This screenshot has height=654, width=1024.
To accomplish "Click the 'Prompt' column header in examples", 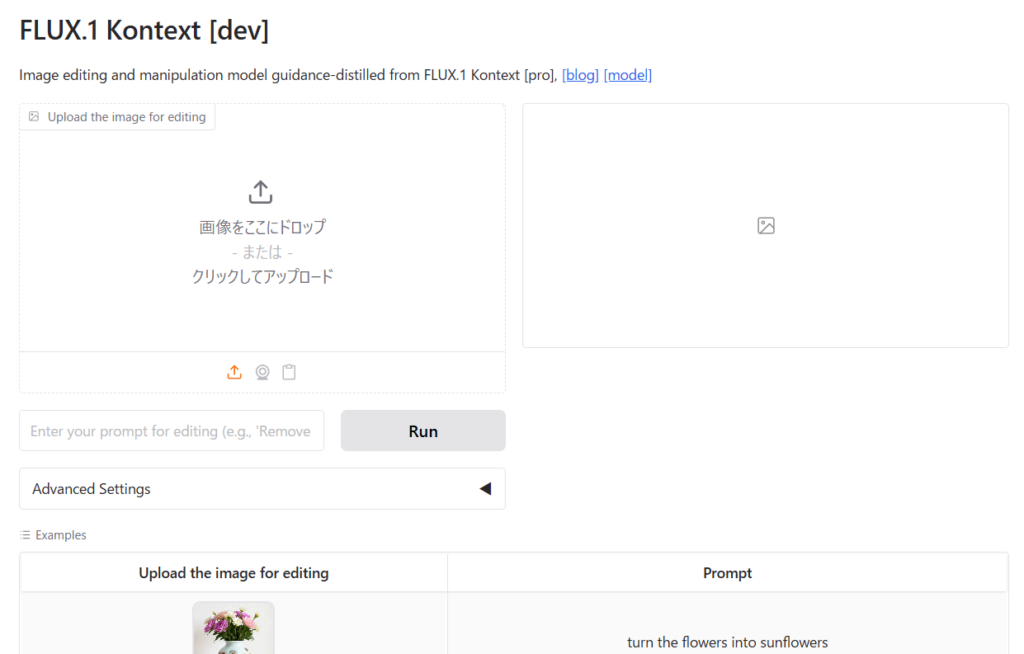I will pyautogui.click(x=727, y=573).
